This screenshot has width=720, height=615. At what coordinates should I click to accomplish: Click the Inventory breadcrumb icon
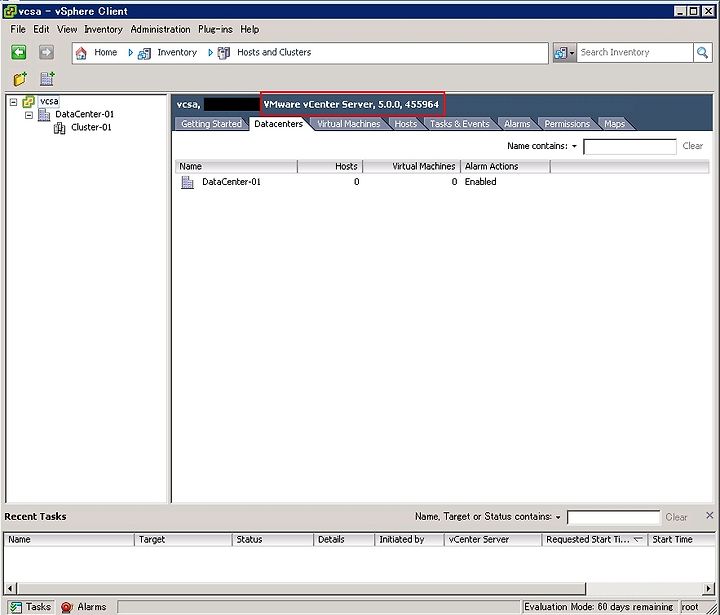coord(144,53)
